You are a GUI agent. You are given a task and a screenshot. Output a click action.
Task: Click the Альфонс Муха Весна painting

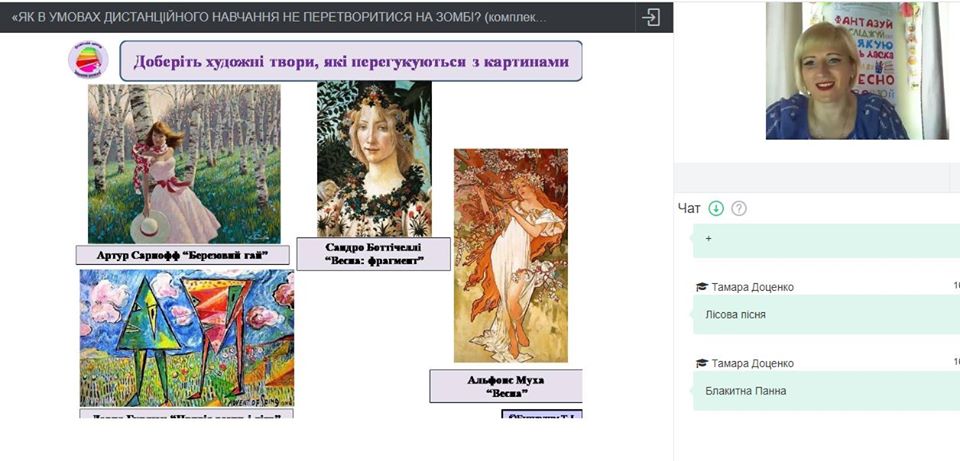point(511,255)
